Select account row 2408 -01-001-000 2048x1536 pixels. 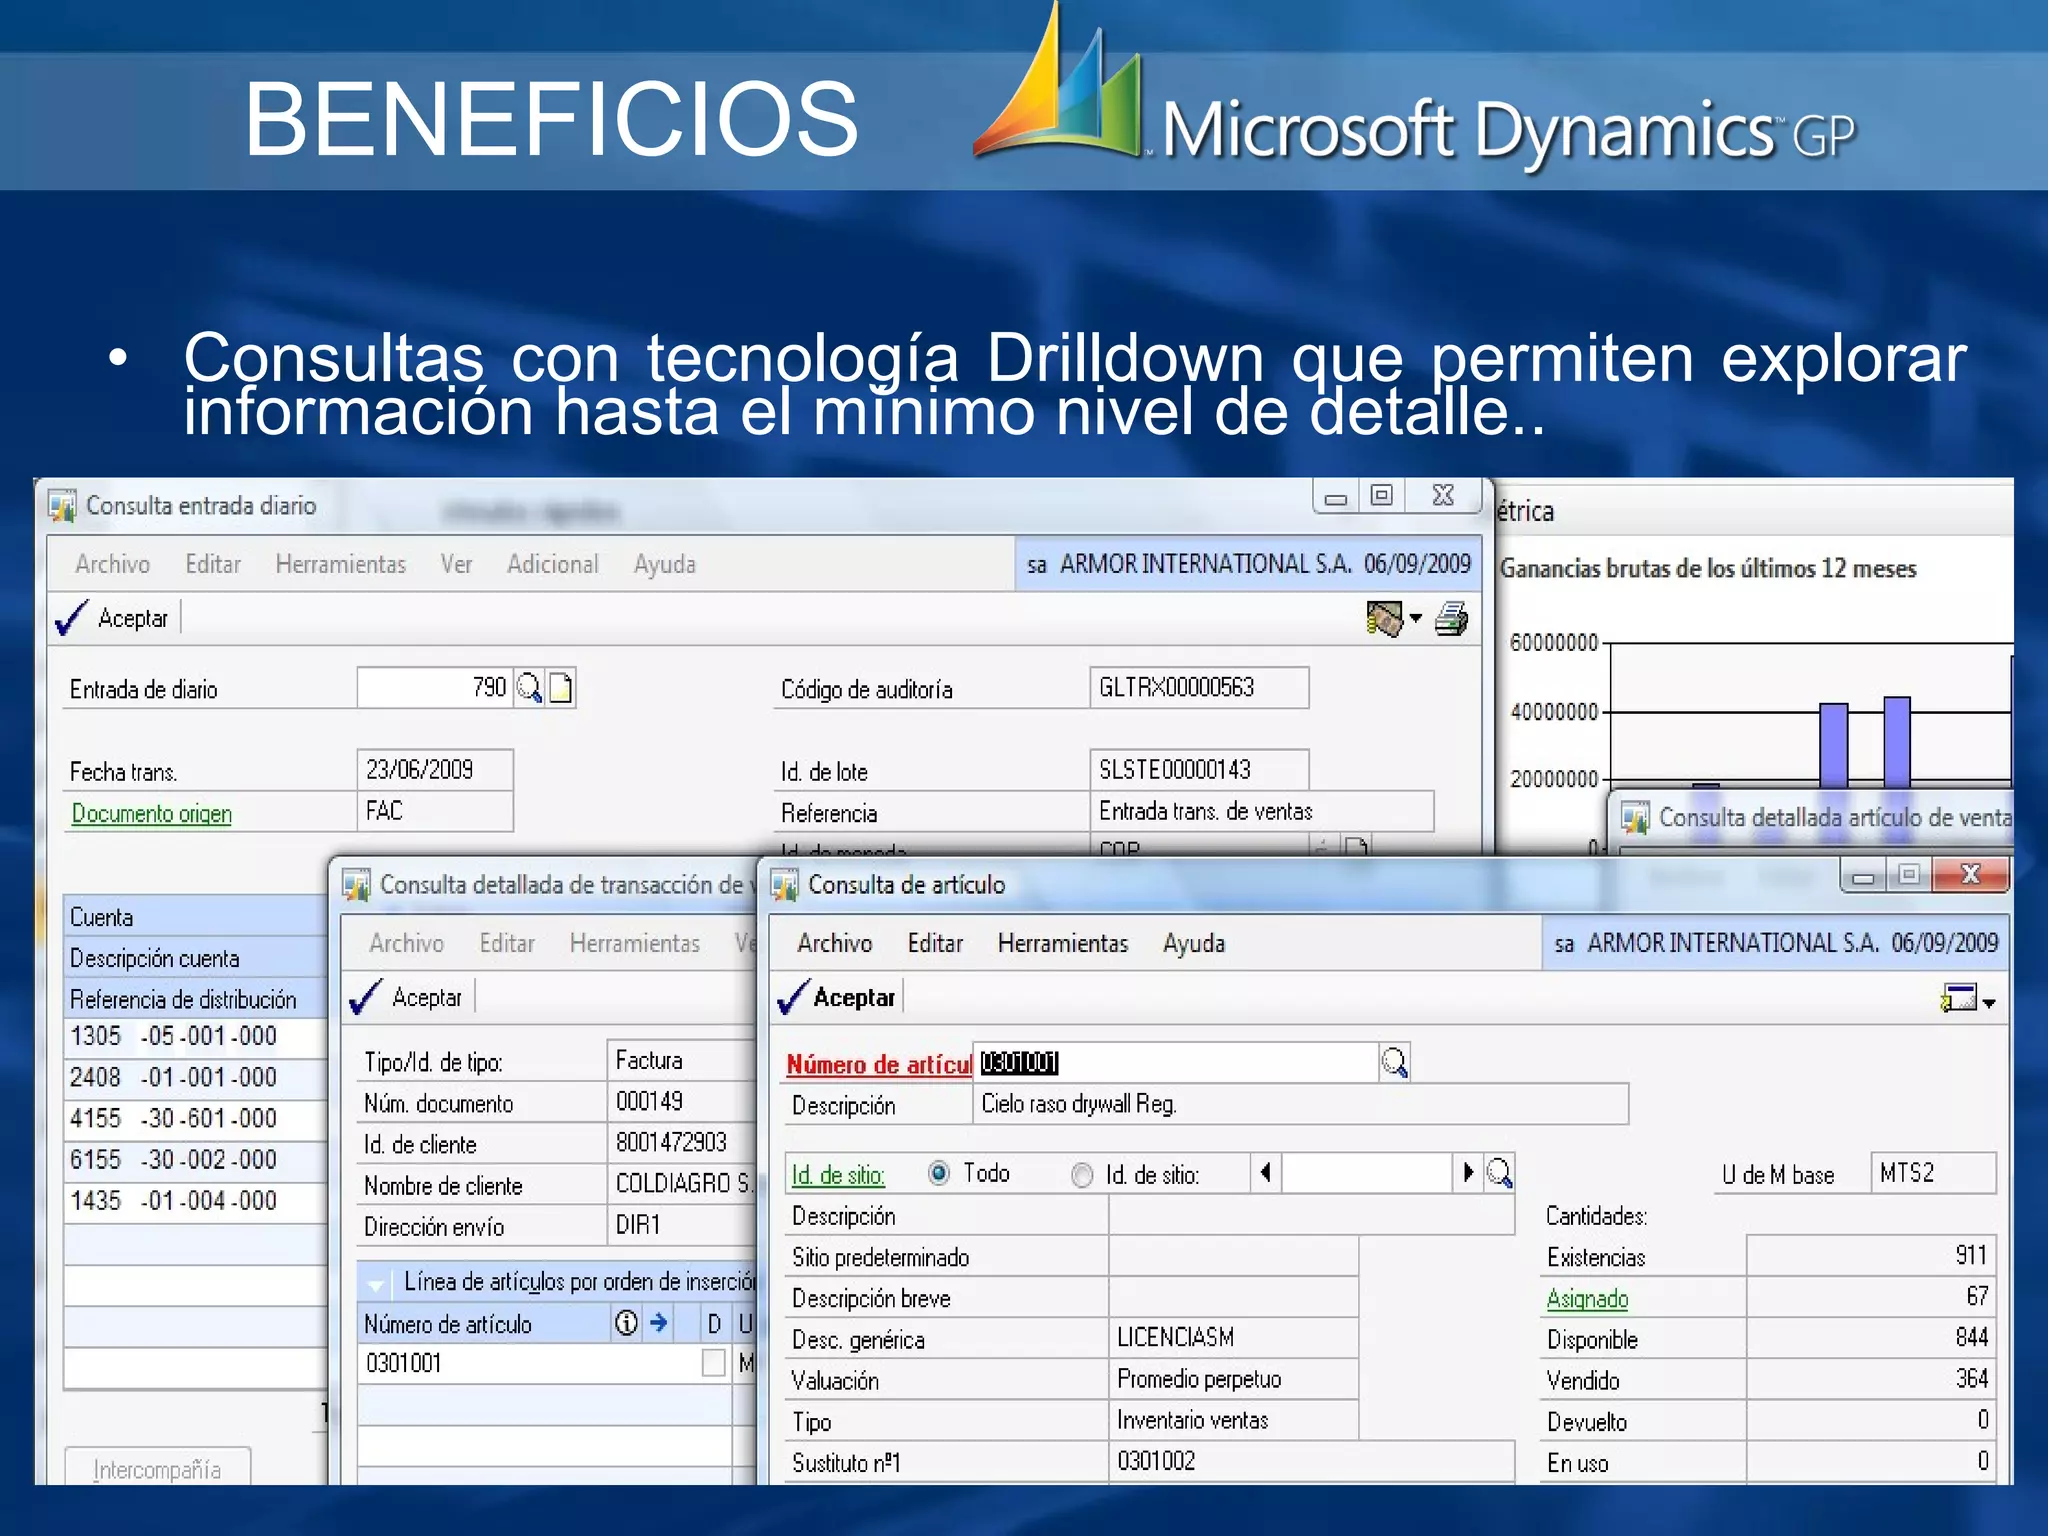coord(195,1077)
